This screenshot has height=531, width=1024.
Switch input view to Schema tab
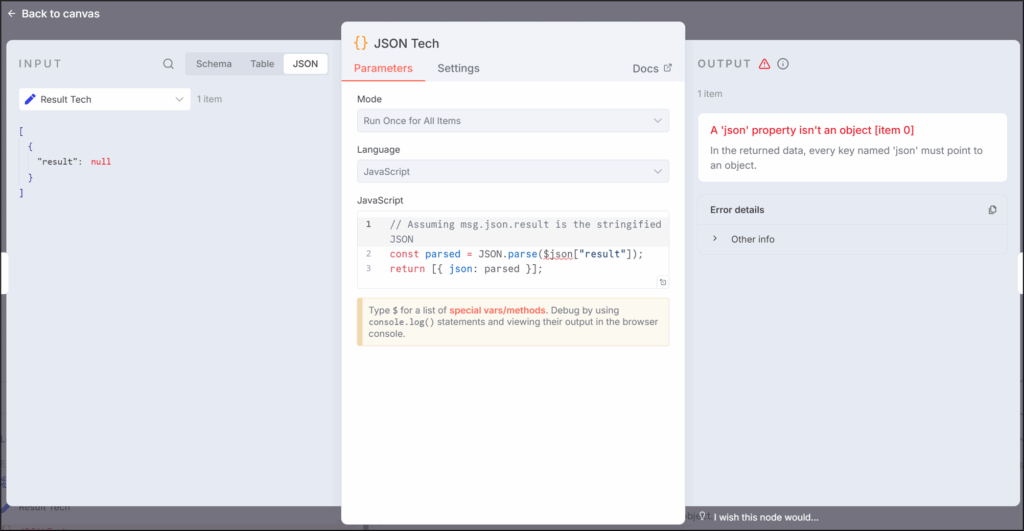pos(214,64)
